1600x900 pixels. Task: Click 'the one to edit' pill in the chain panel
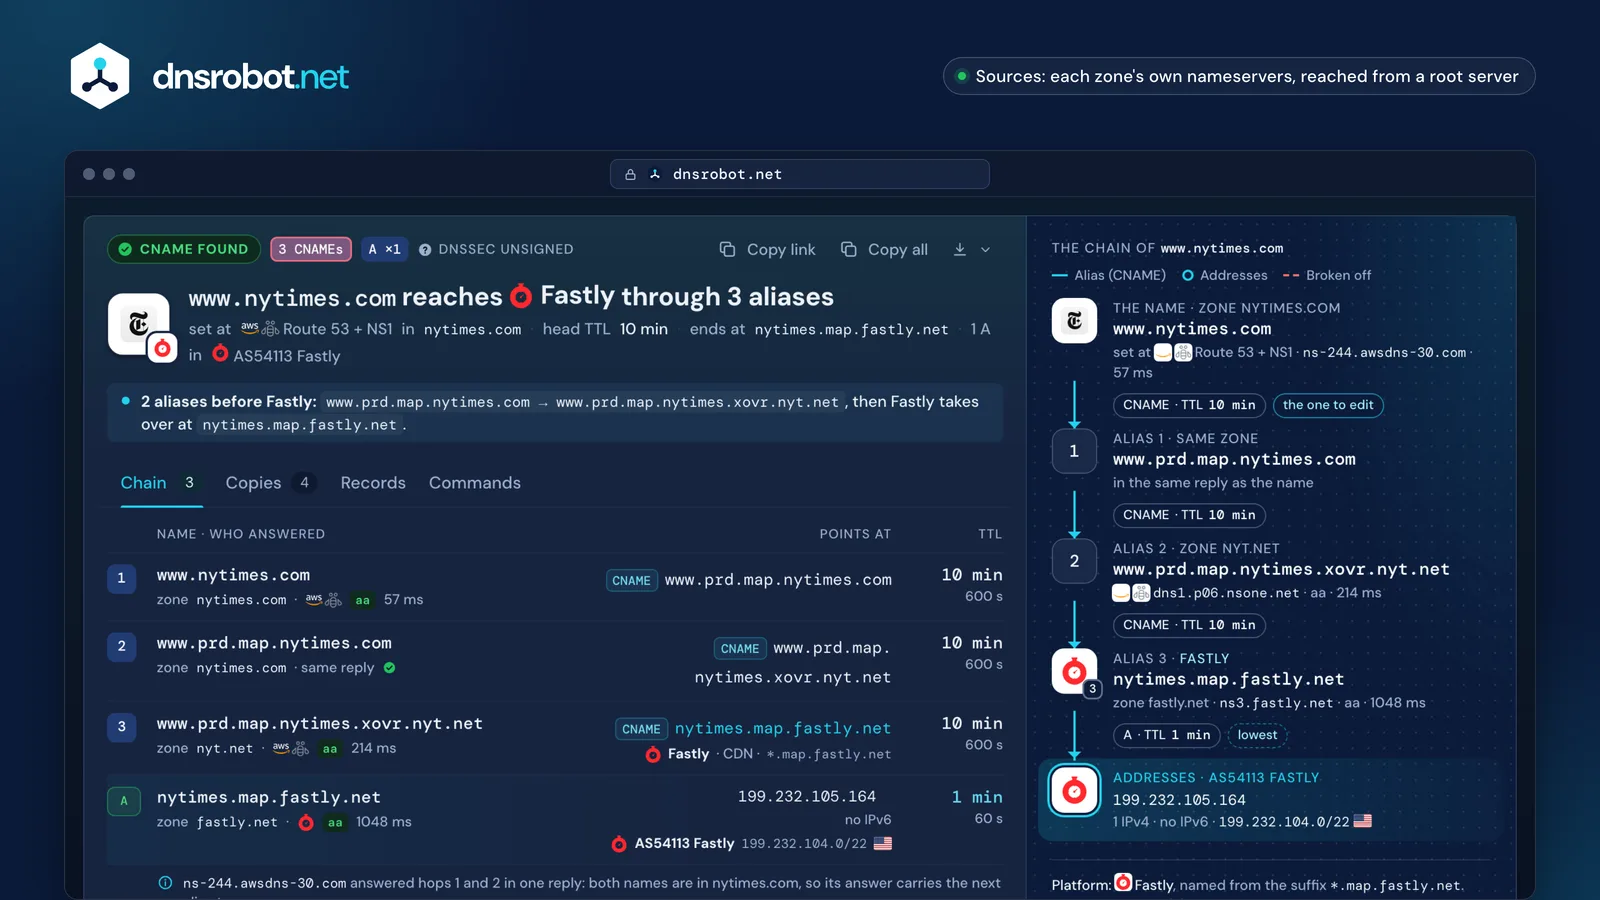click(x=1328, y=405)
